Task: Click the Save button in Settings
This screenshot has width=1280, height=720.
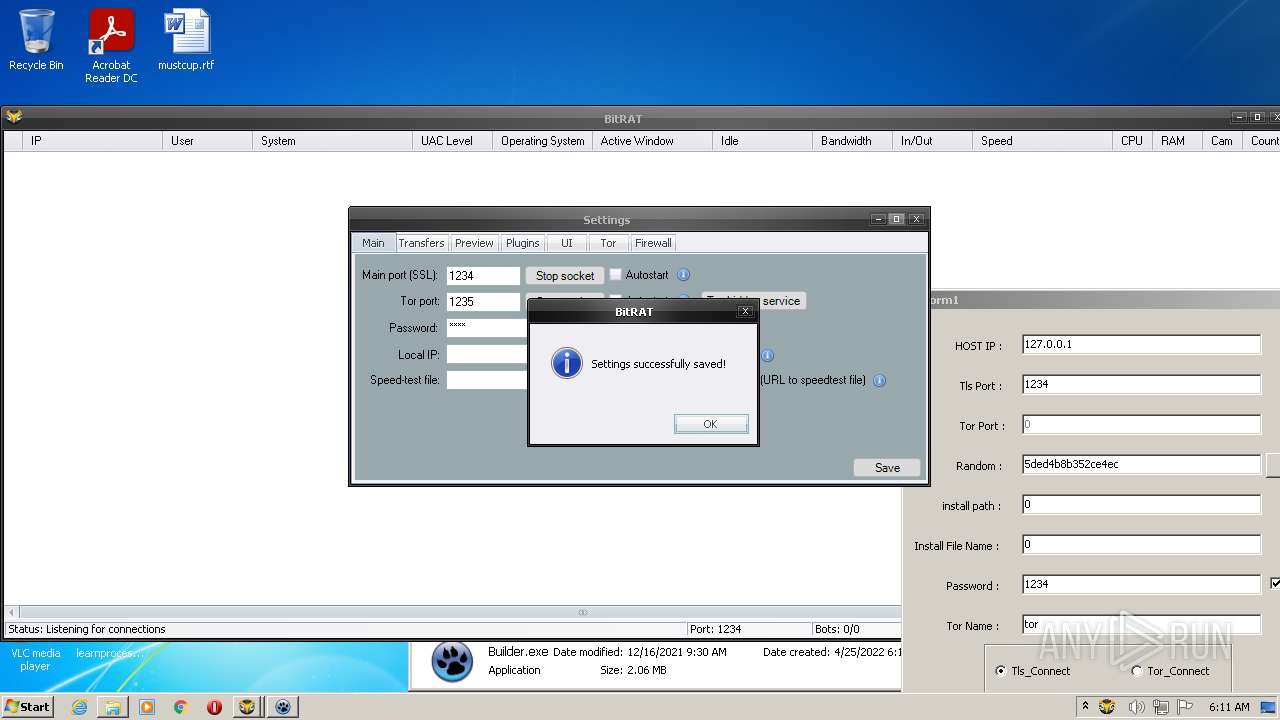Action: tap(887, 467)
